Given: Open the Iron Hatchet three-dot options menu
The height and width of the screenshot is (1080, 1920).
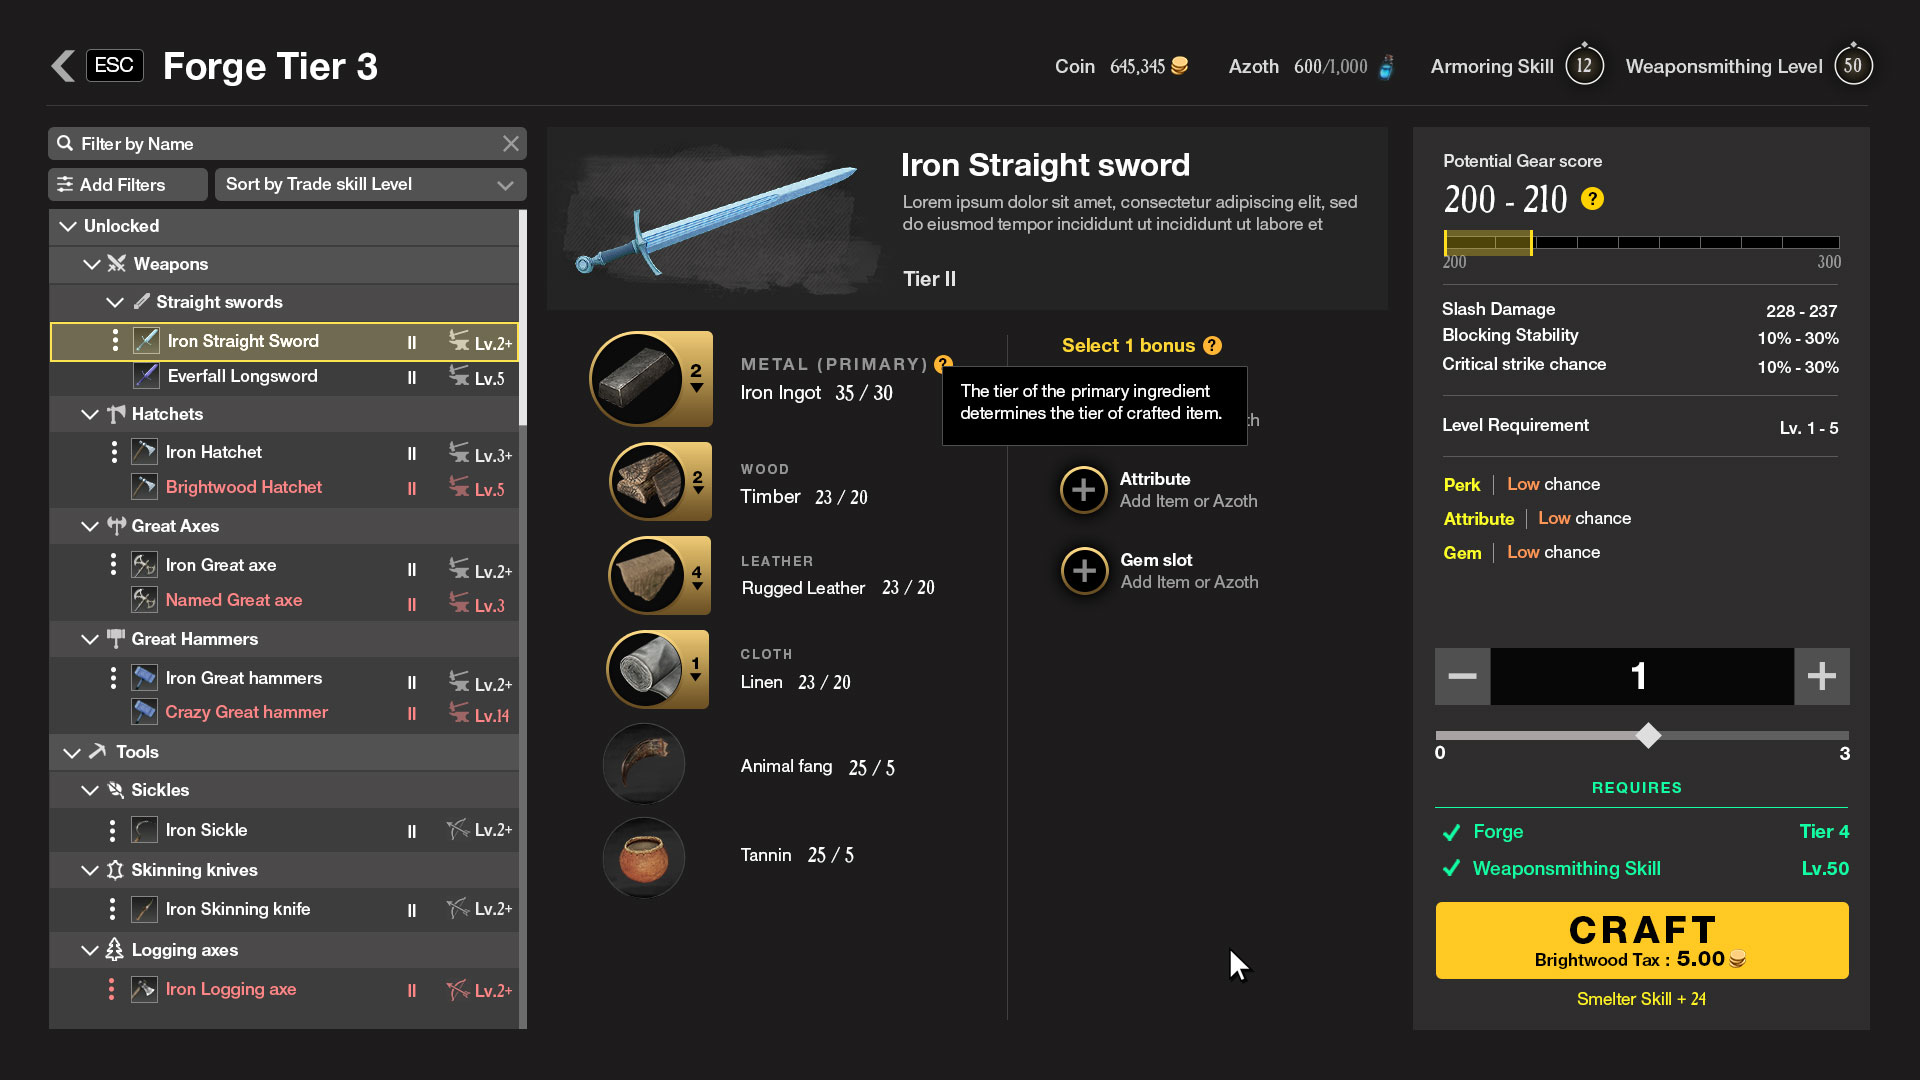Looking at the screenshot, I should [113, 452].
